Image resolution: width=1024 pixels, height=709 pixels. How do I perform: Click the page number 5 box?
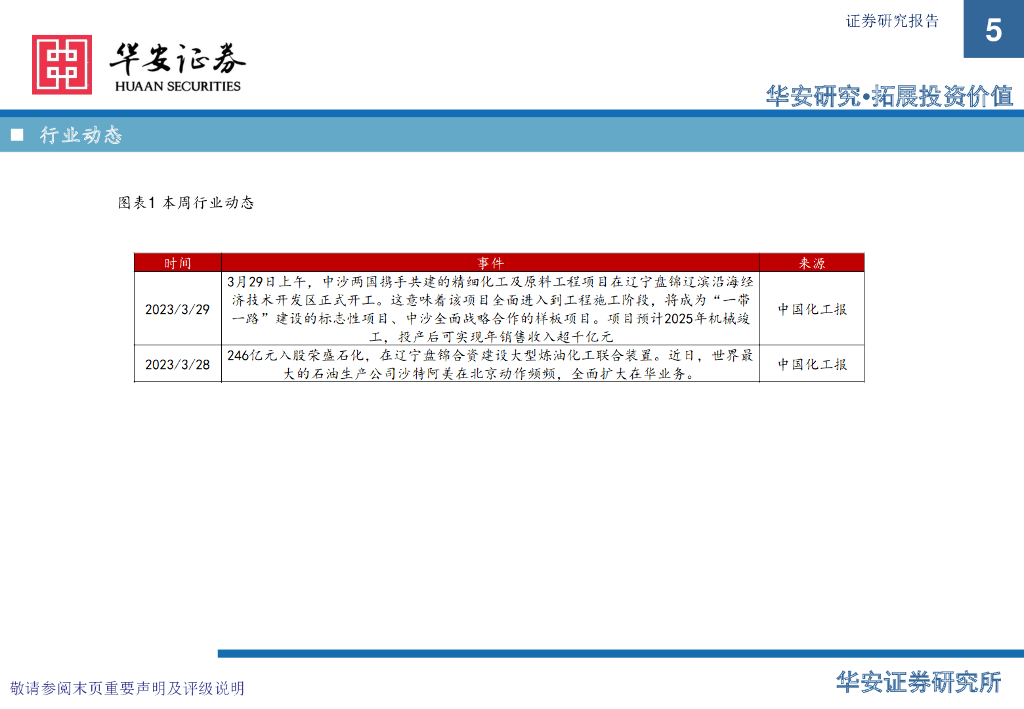[x=993, y=29]
